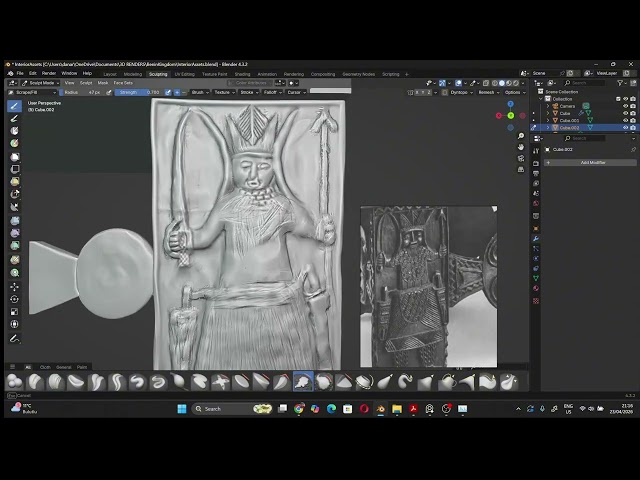
Task: Switch to solid viewport shading
Action: 502,83
